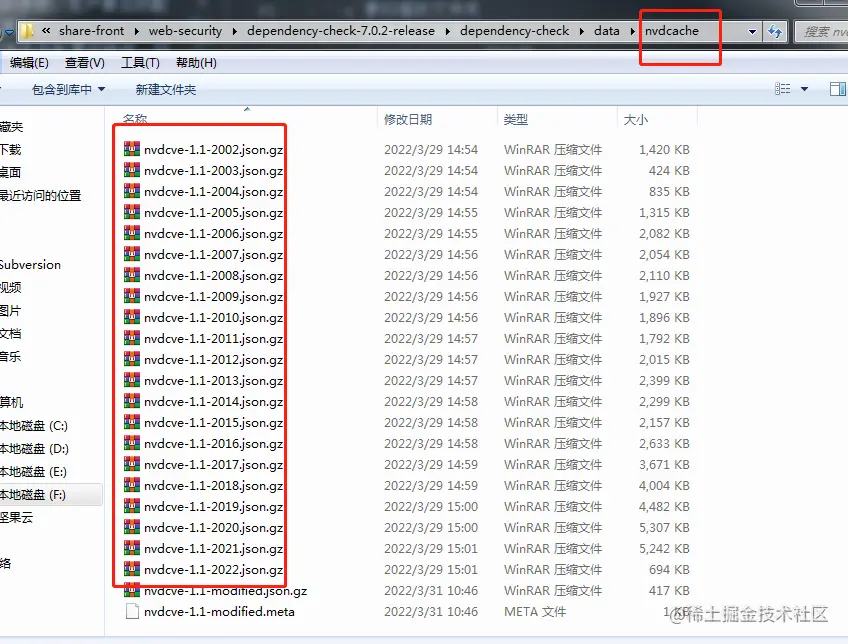The height and width of the screenshot is (644, 848).
Task: Open 最近访问的位置 in sidebar
Action: [x=40, y=195]
